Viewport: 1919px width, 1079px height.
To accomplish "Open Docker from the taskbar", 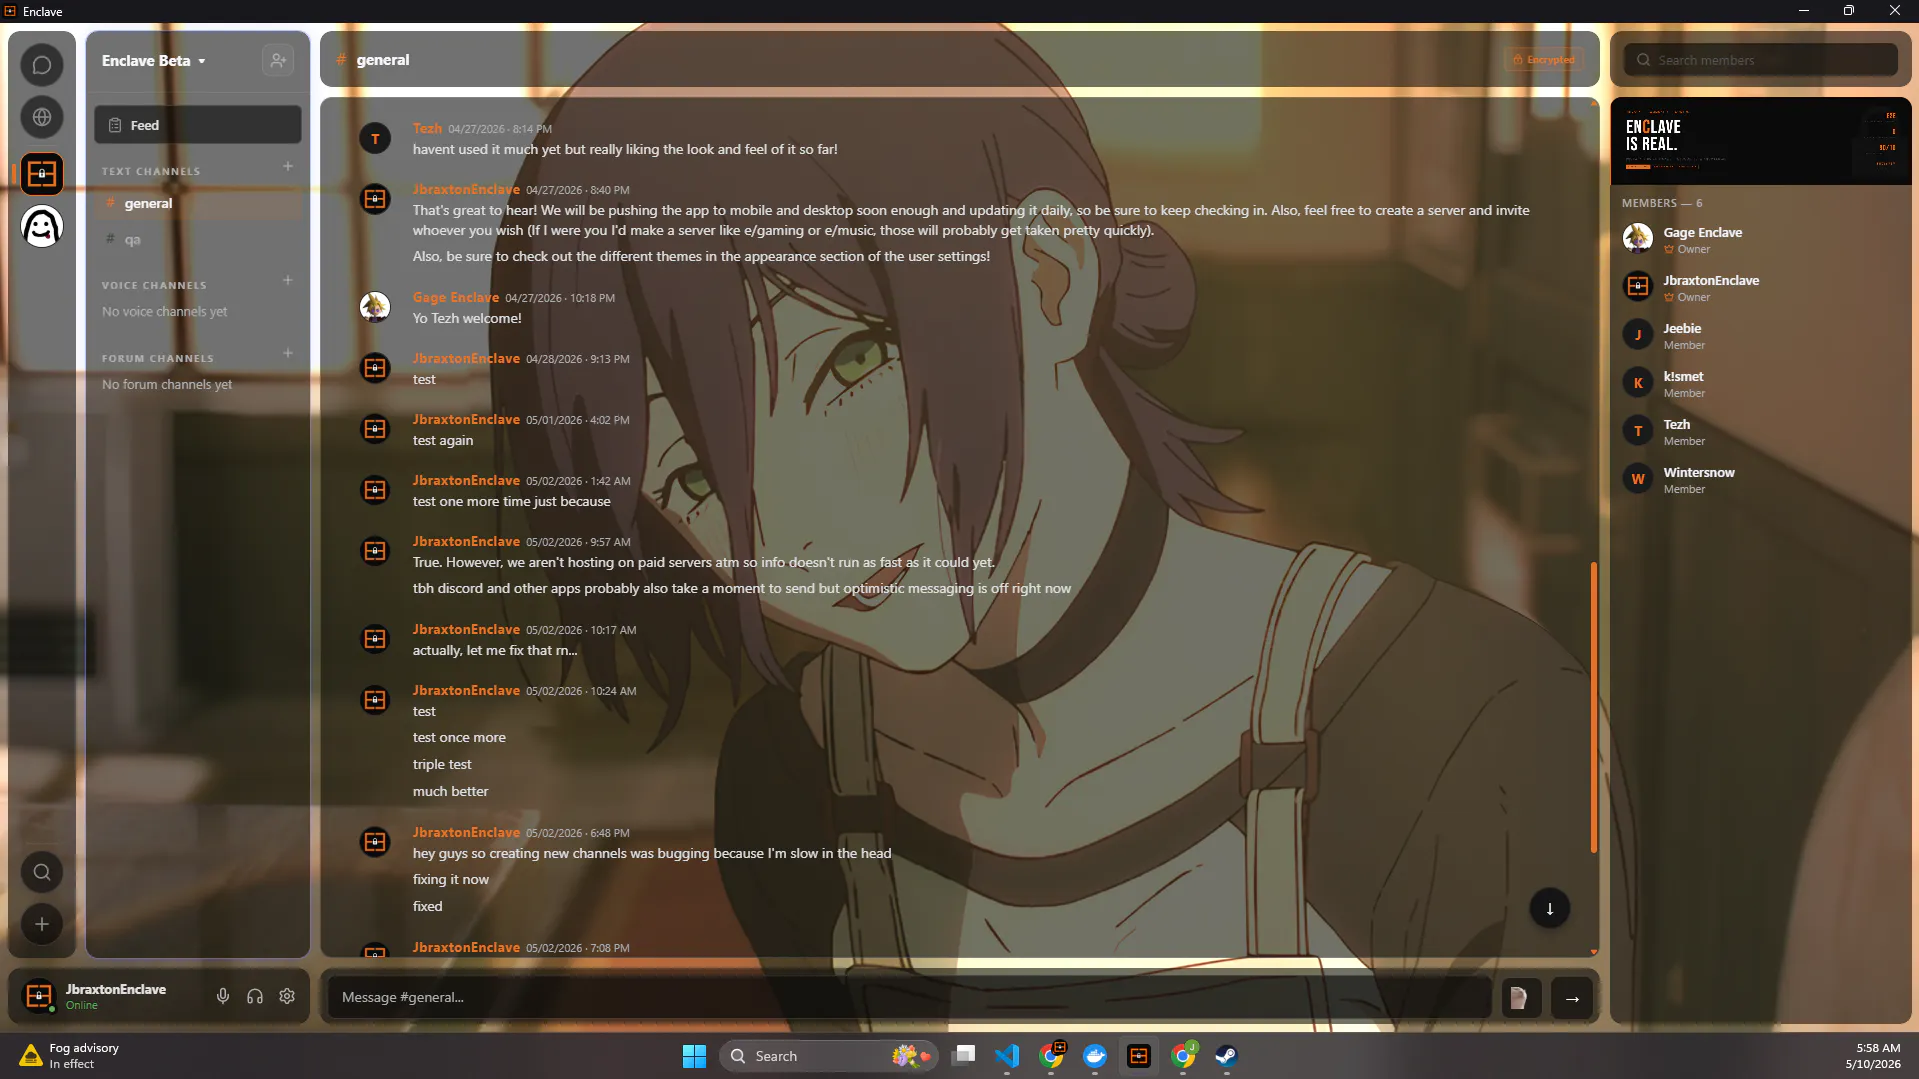I will (x=1095, y=1056).
